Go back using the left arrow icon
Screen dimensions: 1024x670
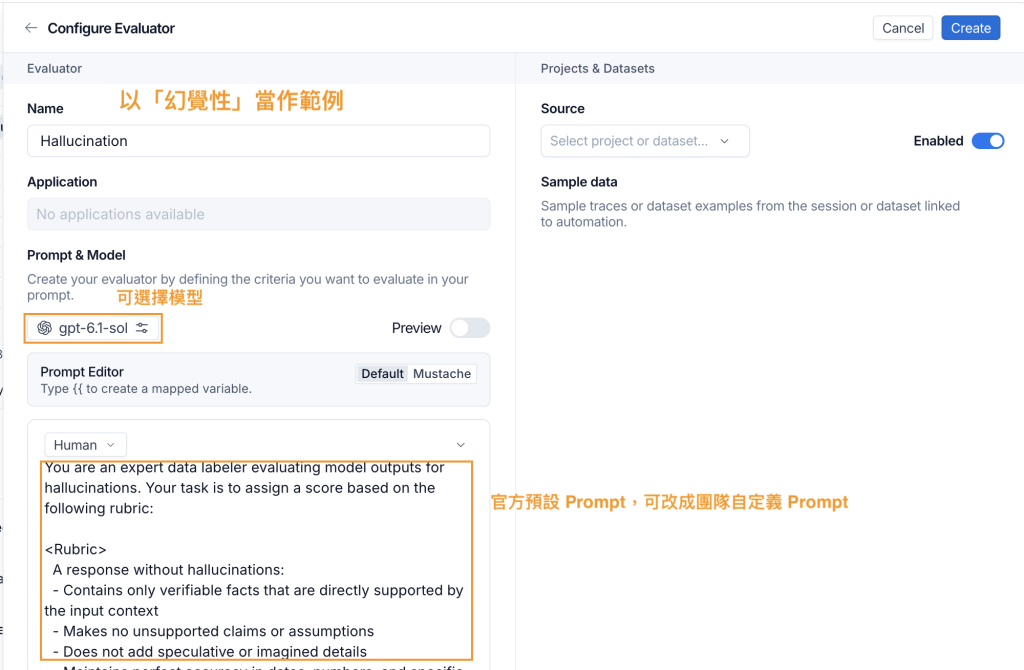[x=31, y=27]
